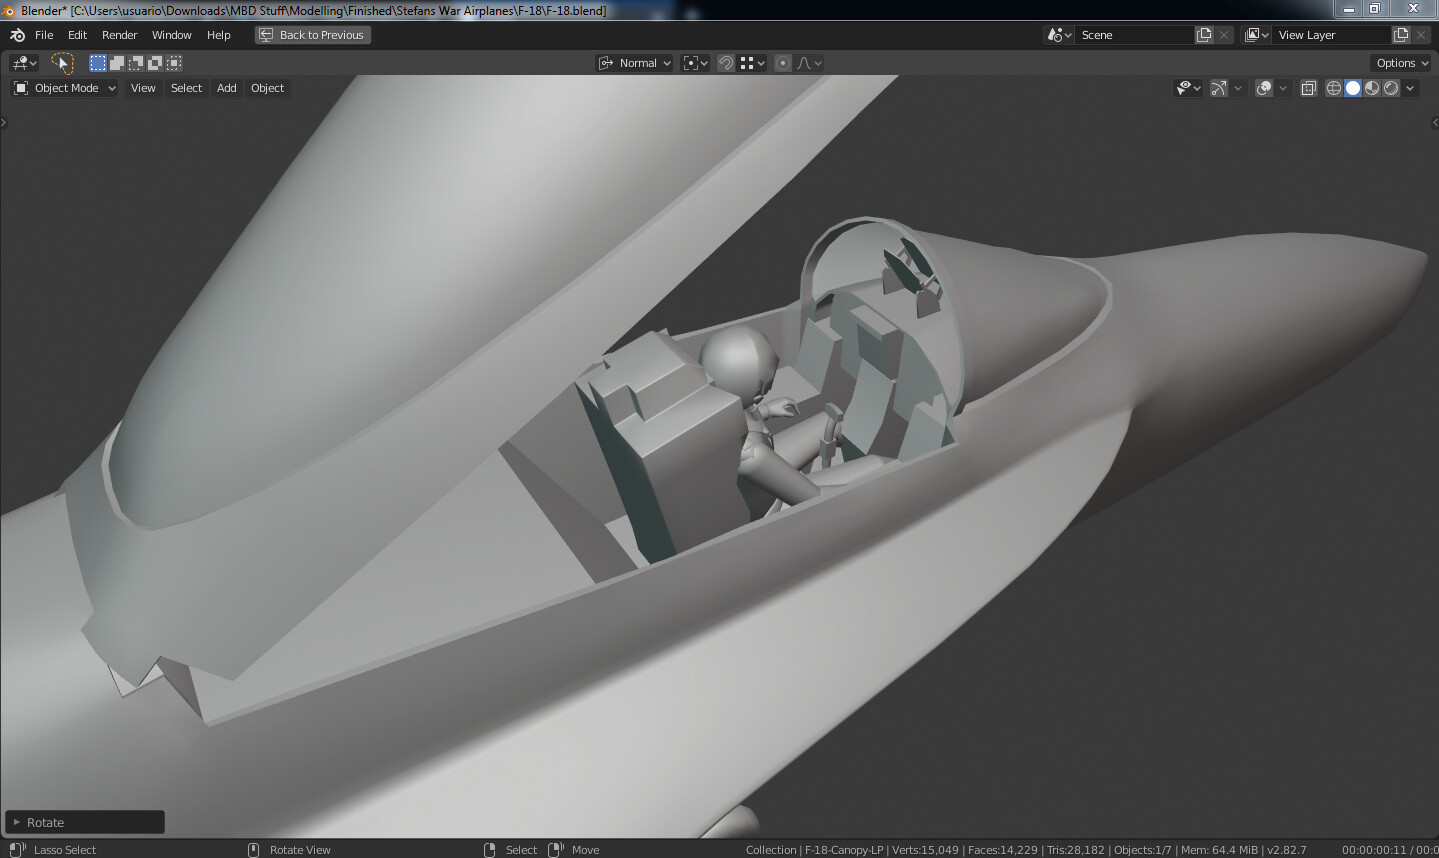
Task: Click the Scene name field
Action: [1135, 35]
